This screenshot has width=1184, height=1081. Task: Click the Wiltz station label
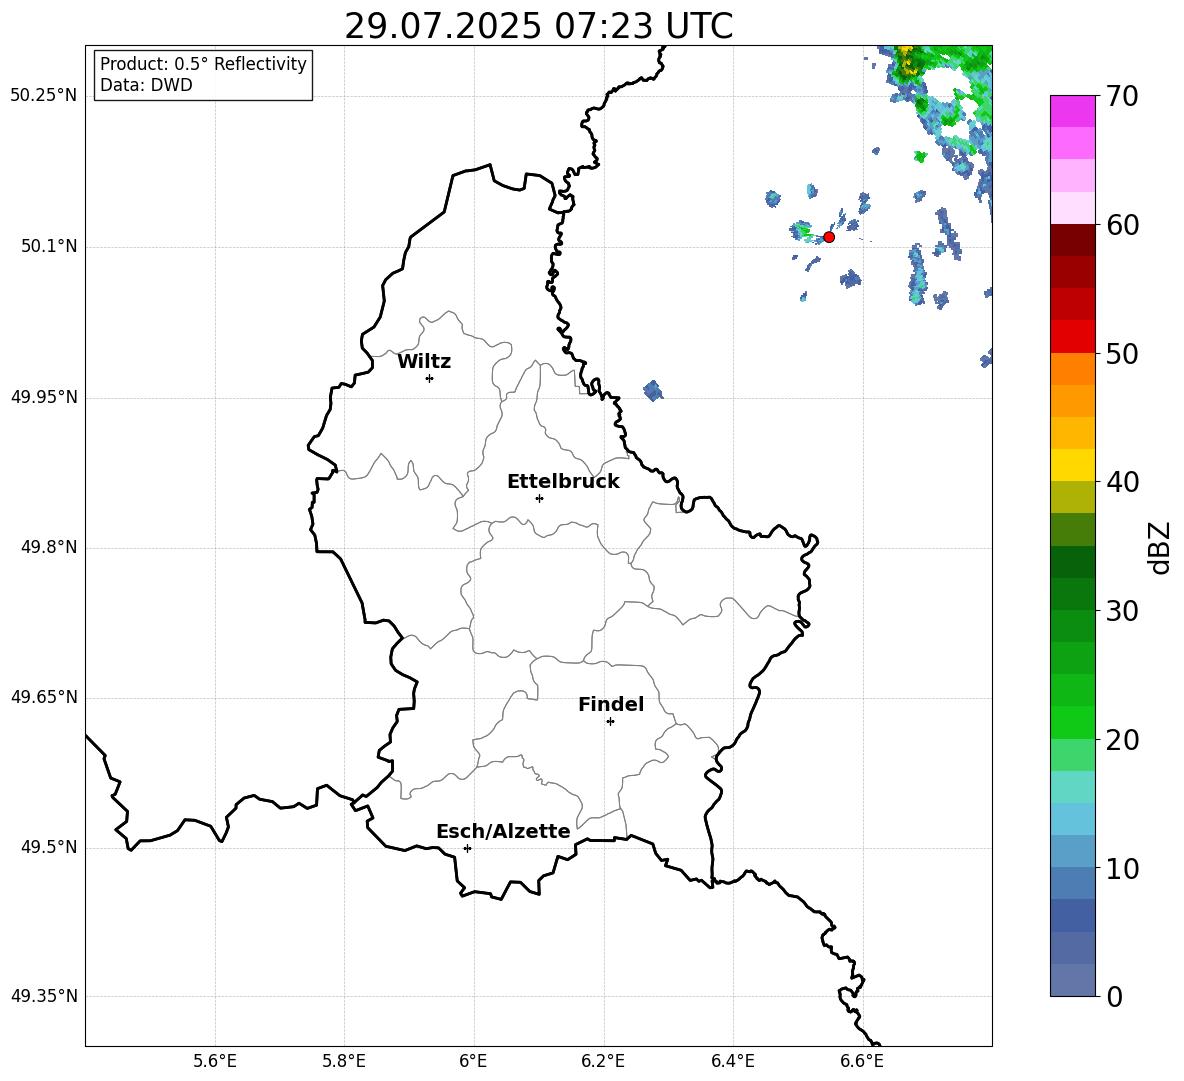[x=424, y=362]
